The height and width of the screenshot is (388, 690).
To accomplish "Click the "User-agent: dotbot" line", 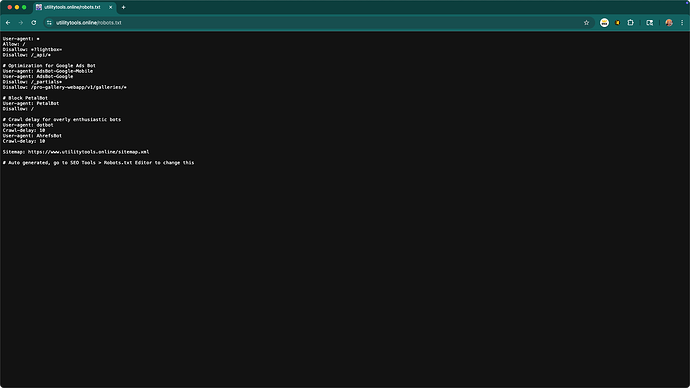I will click(x=28, y=125).
